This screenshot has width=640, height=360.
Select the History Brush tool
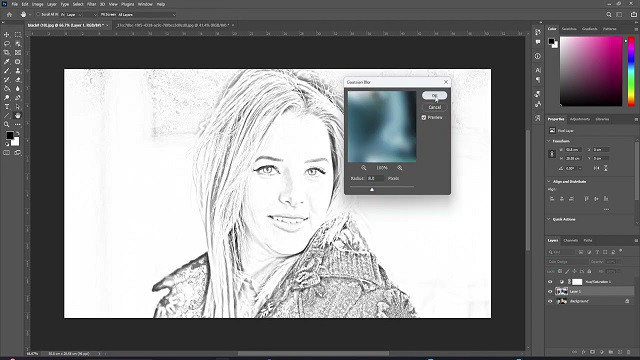coord(7,80)
